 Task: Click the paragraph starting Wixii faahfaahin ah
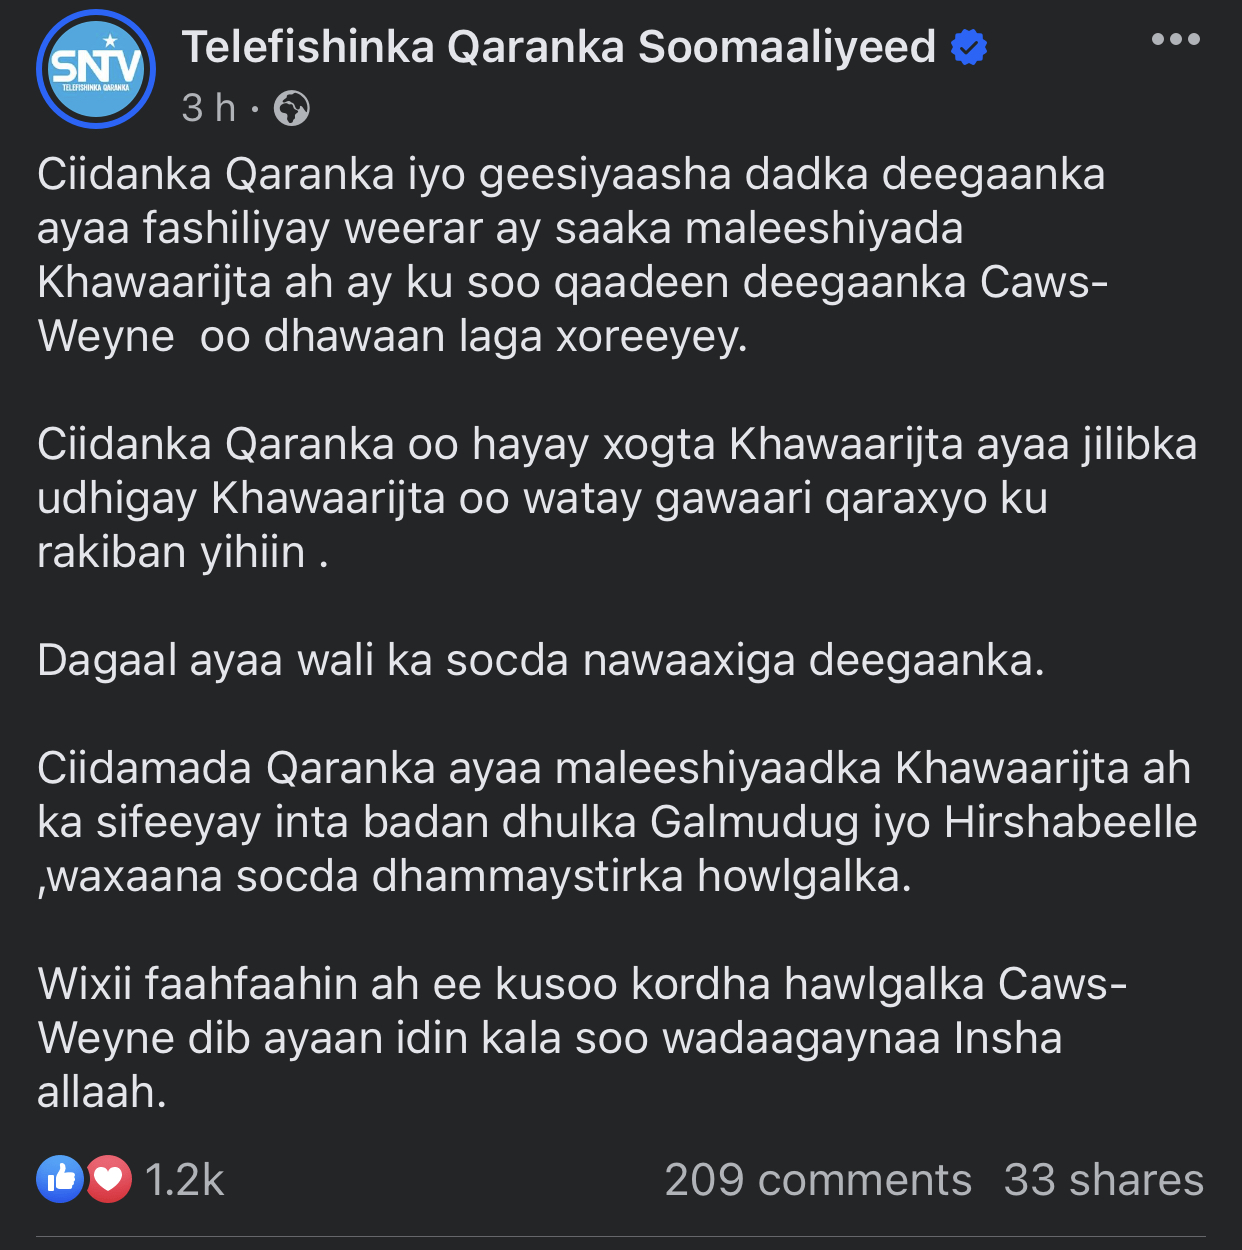pyautogui.click(x=582, y=1038)
